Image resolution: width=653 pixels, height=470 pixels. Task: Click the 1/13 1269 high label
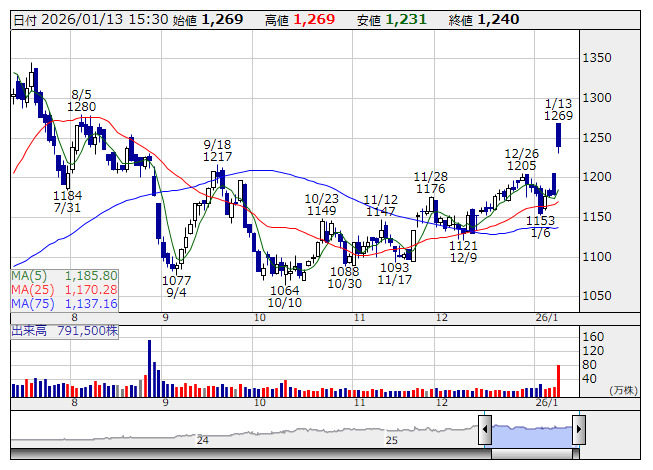558,109
